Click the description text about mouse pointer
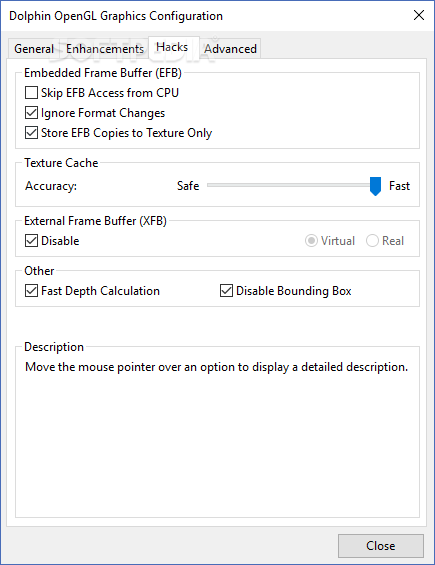The image size is (435, 565). coord(216,367)
